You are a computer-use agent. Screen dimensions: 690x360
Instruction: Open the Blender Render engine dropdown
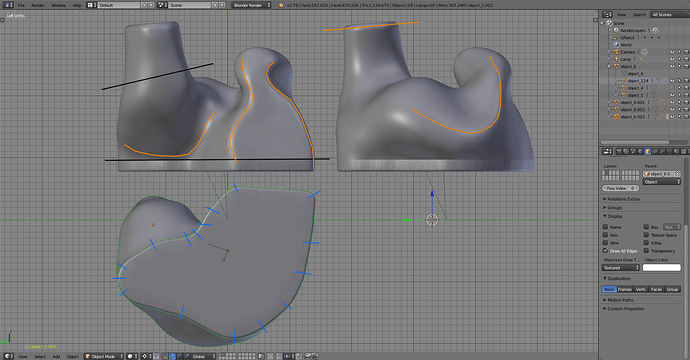(x=251, y=5)
